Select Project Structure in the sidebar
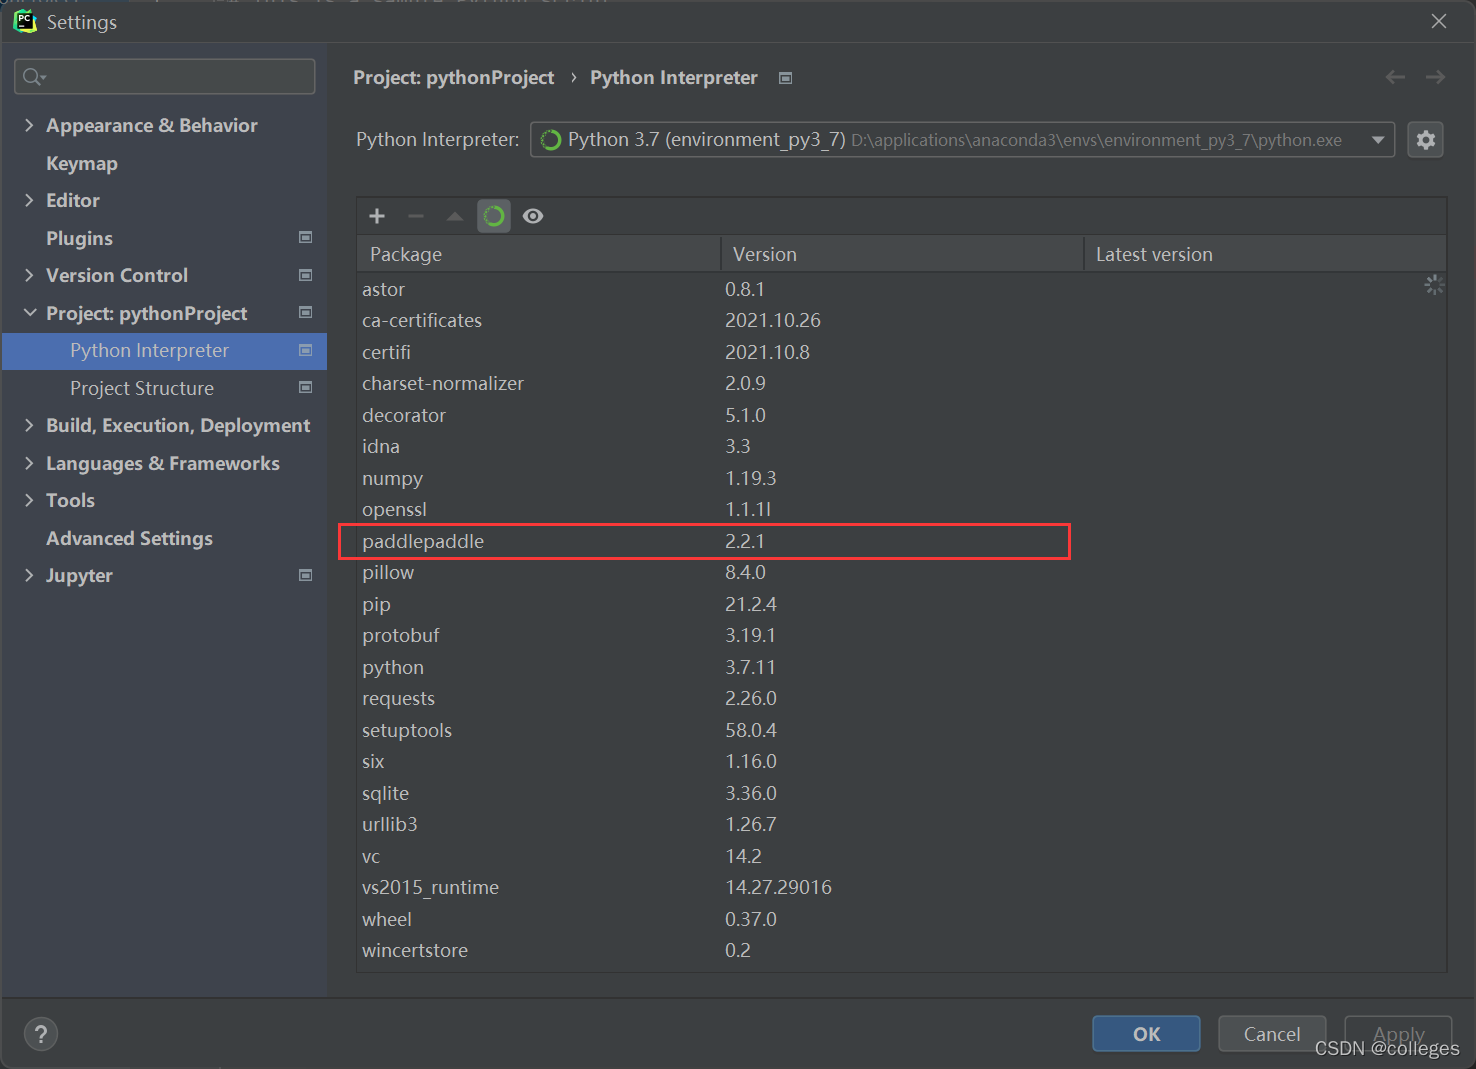The height and width of the screenshot is (1069, 1476). (142, 388)
